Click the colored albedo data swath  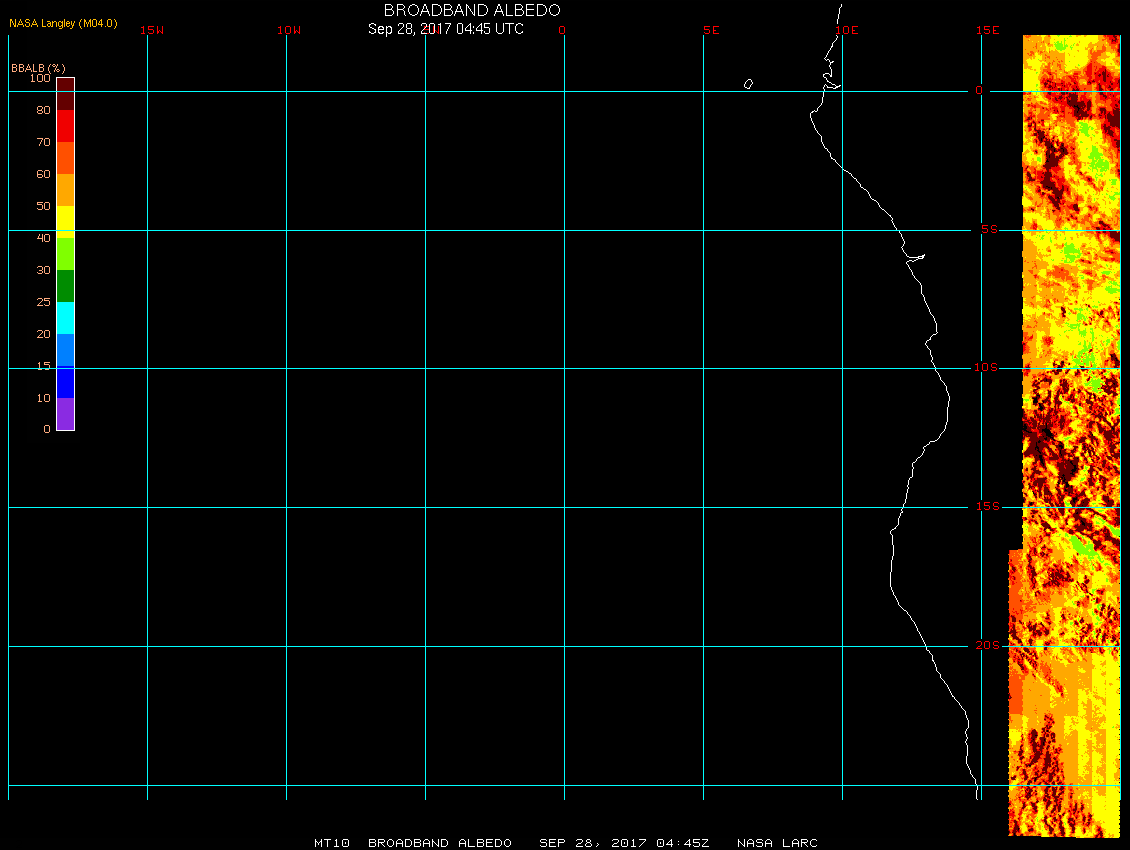[1064, 435]
